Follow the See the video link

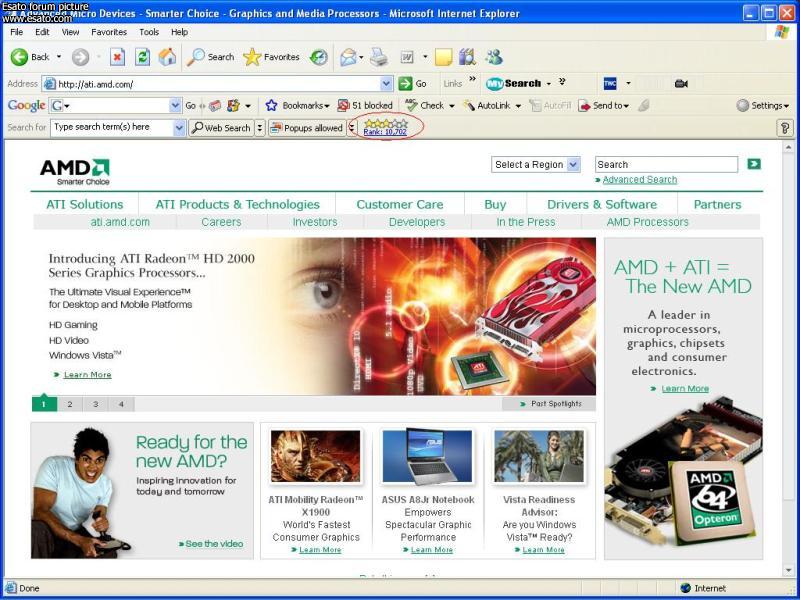click(214, 544)
